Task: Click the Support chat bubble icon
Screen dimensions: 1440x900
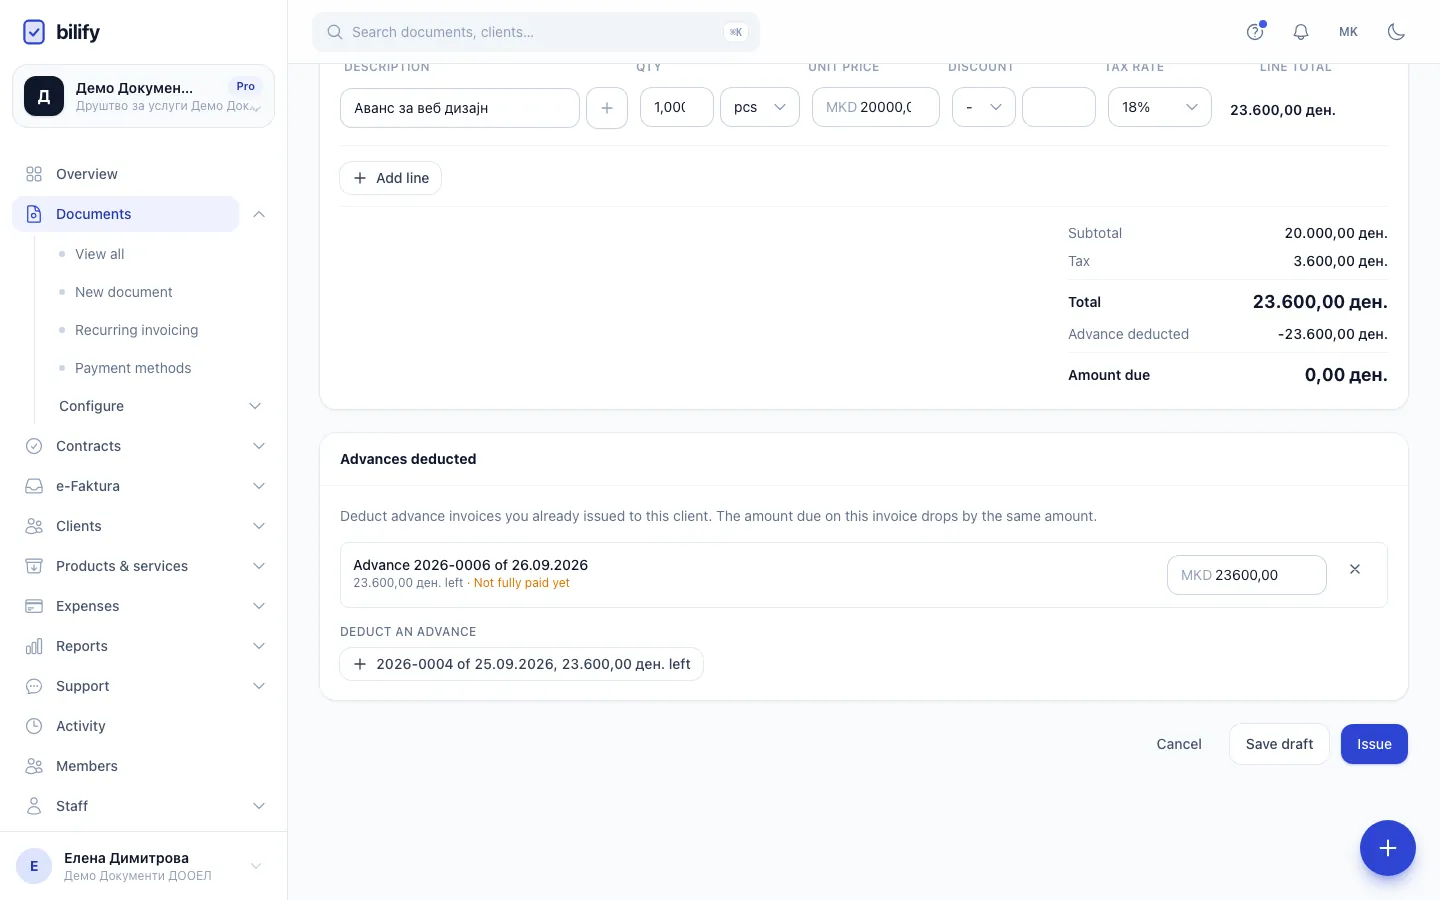Action: click(x=34, y=686)
